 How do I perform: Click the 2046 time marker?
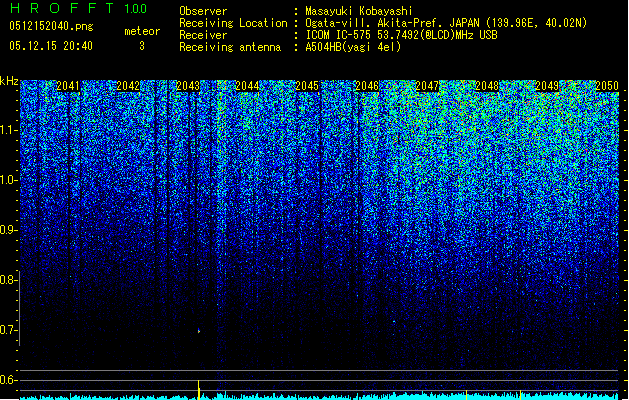[367, 86]
